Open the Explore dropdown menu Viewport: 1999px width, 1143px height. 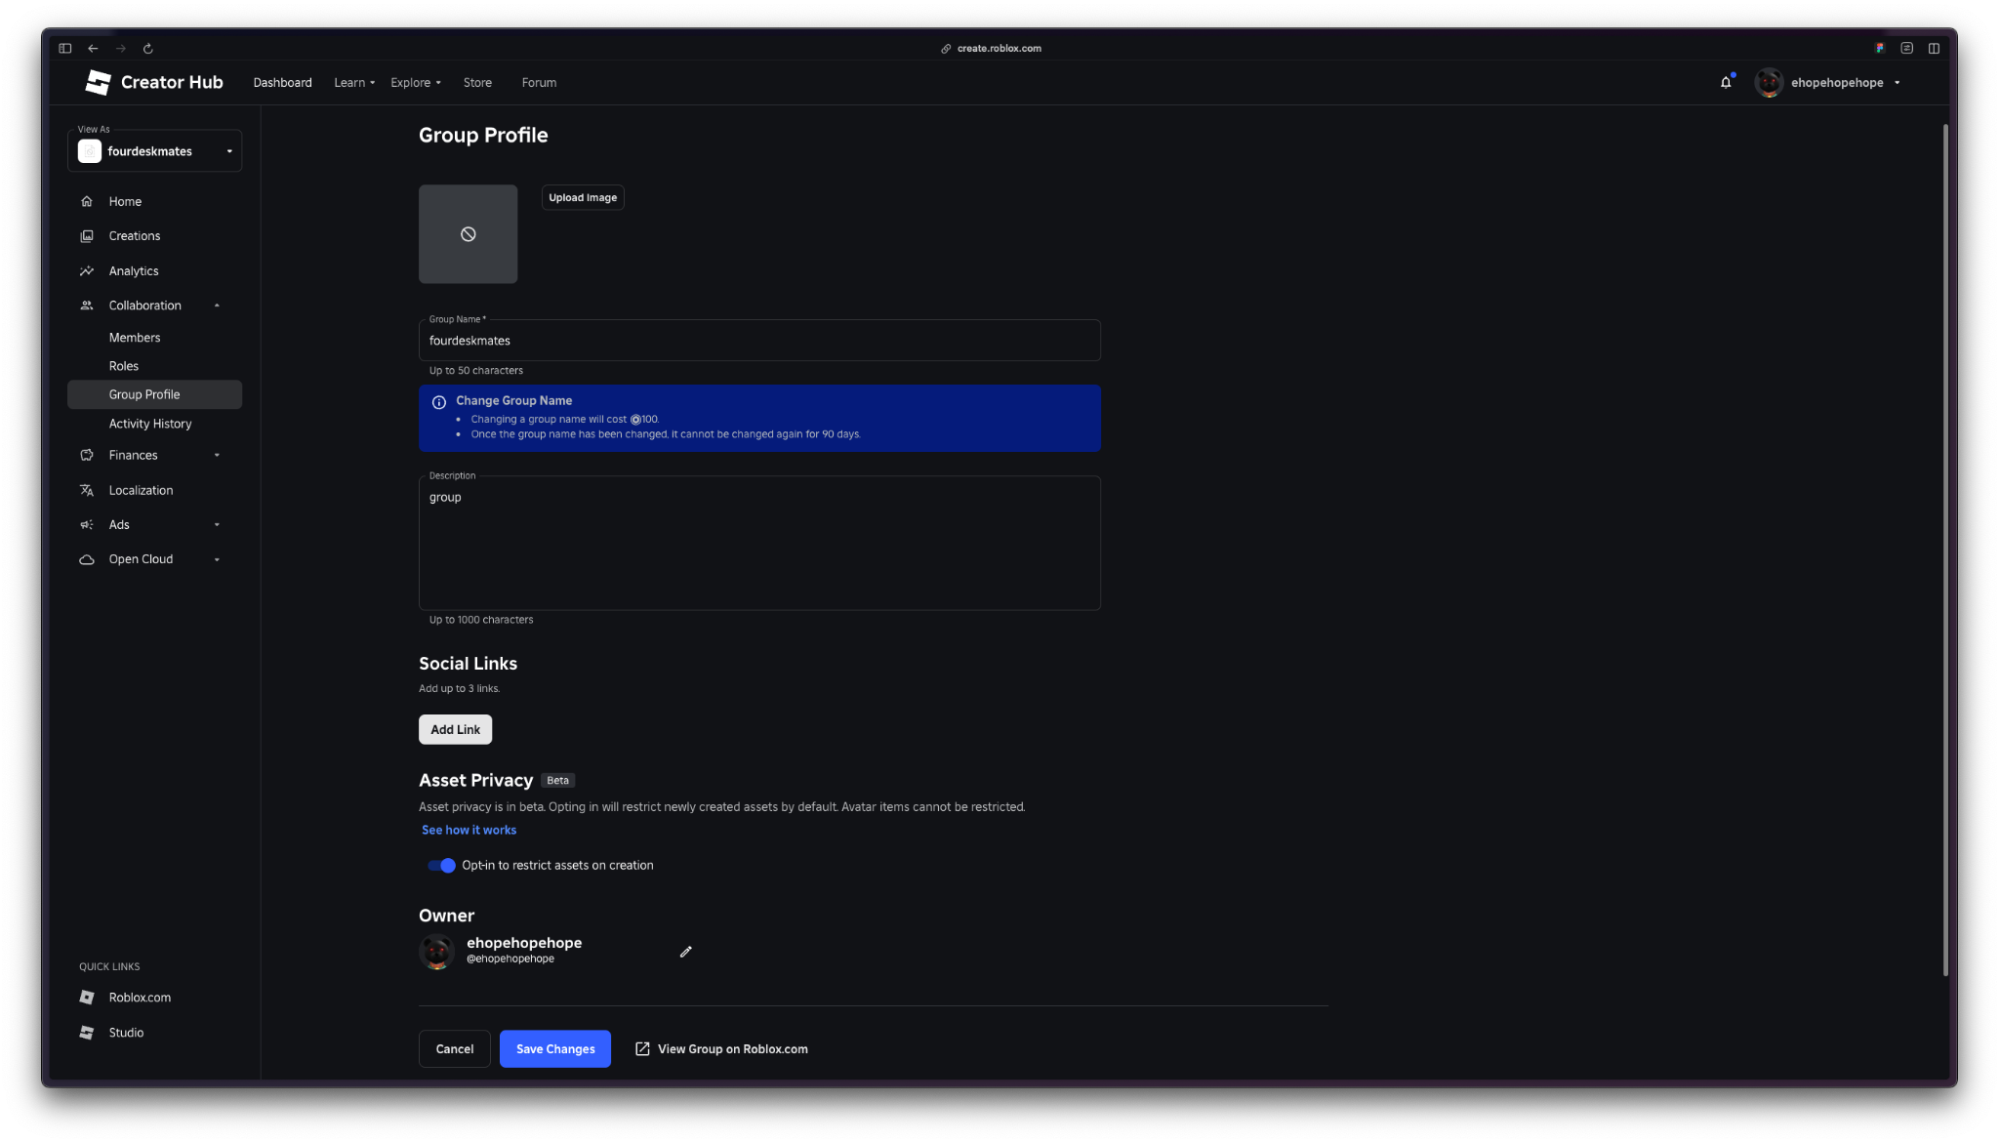click(x=415, y=82)
